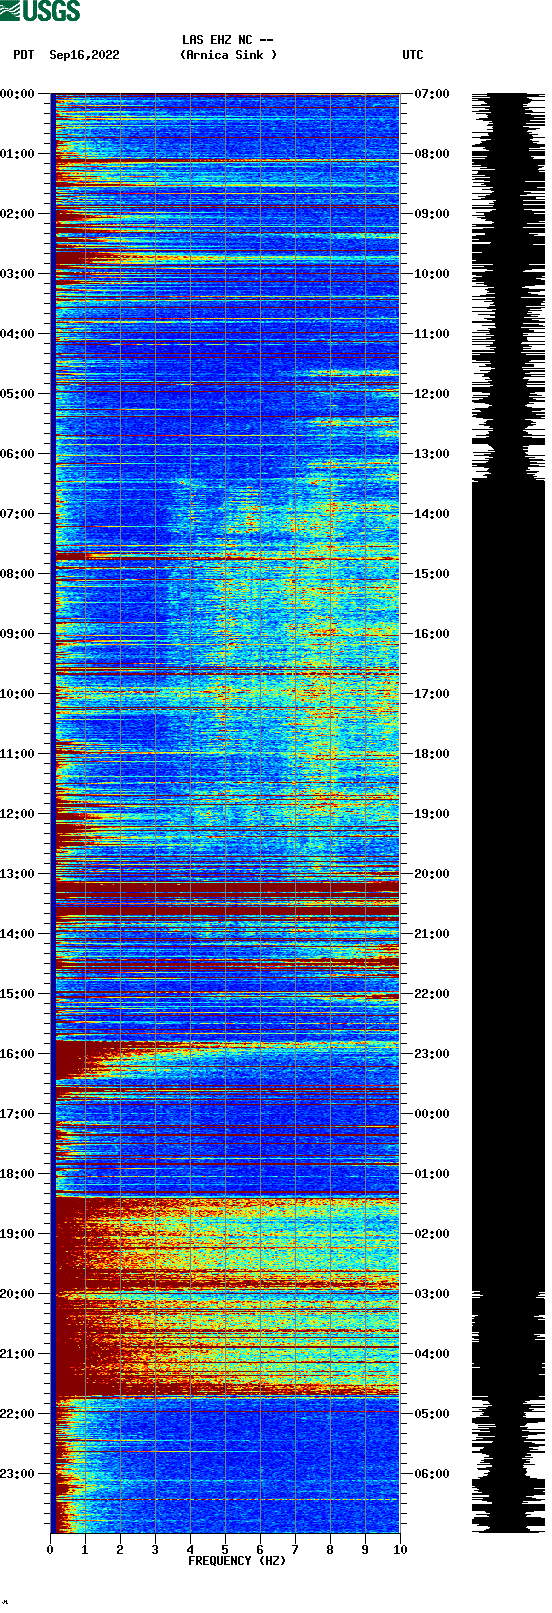Click the spectrogram plot area
The height and width of the screenshot is (1613, 552).
point(227,813)
